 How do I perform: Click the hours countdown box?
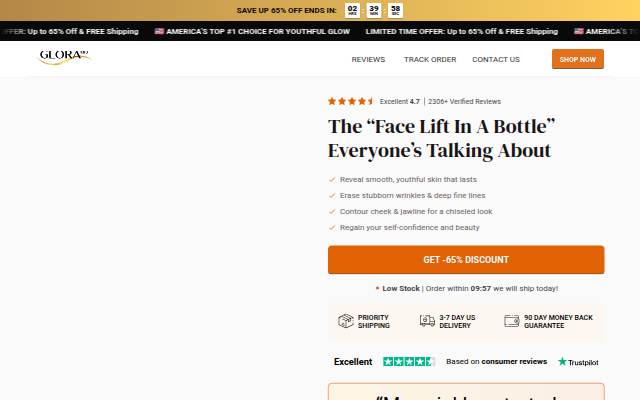[x=352, y=10]
